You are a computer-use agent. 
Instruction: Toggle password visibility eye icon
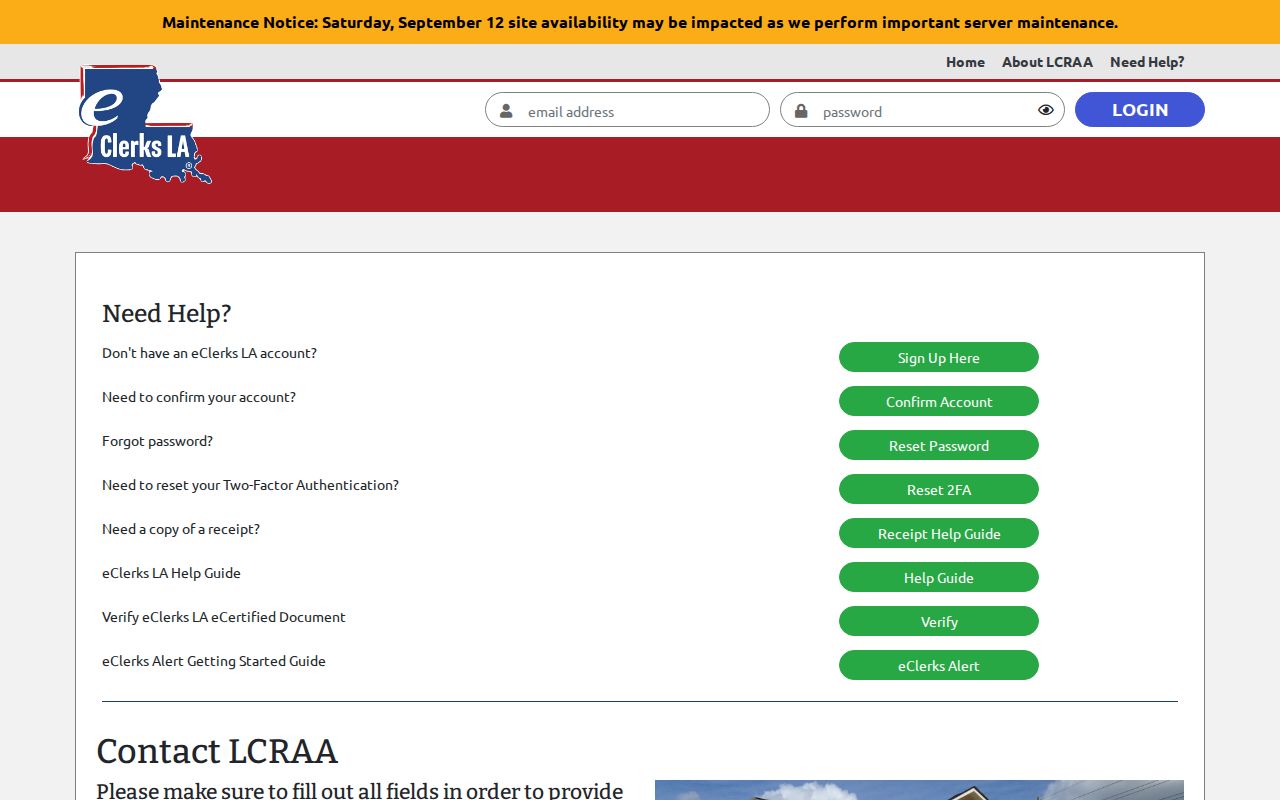click(1046, 111)
